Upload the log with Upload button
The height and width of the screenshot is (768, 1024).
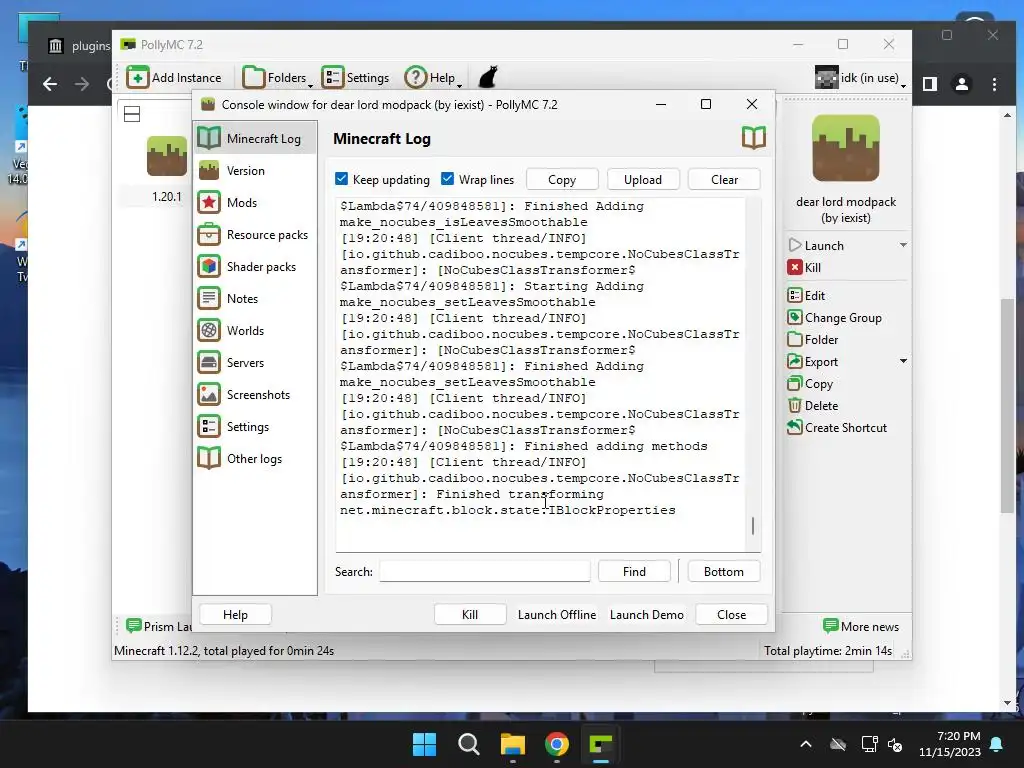pos(643,180)
